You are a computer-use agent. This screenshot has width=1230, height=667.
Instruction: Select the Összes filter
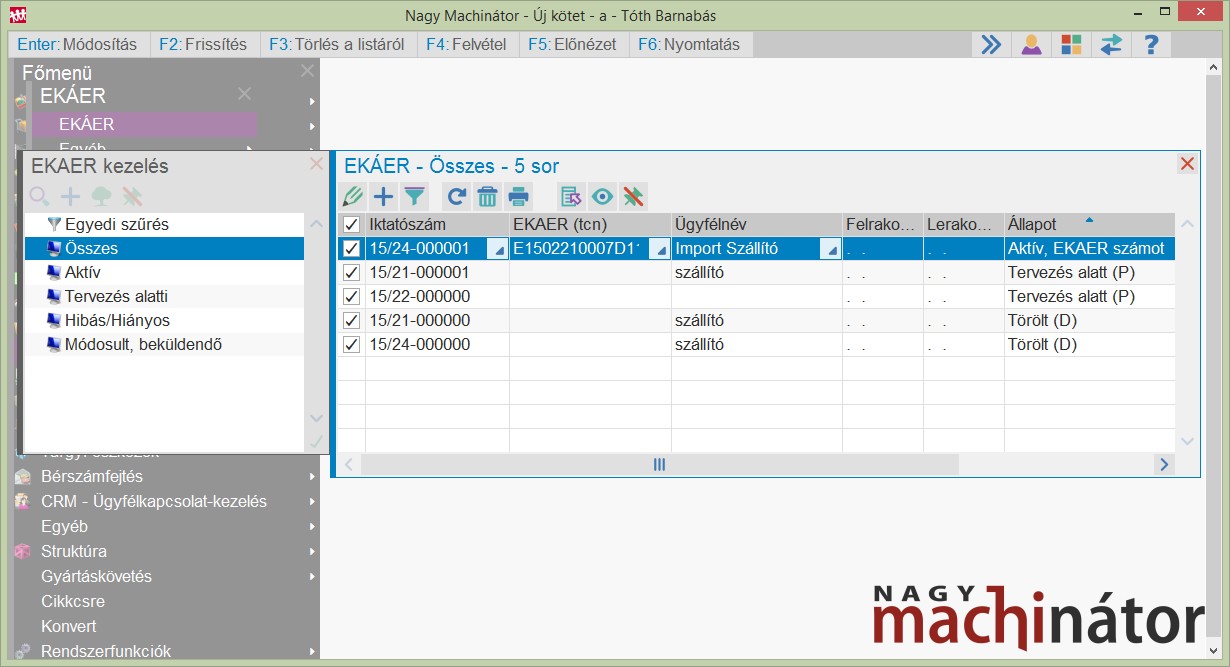(x=164, y=248)
